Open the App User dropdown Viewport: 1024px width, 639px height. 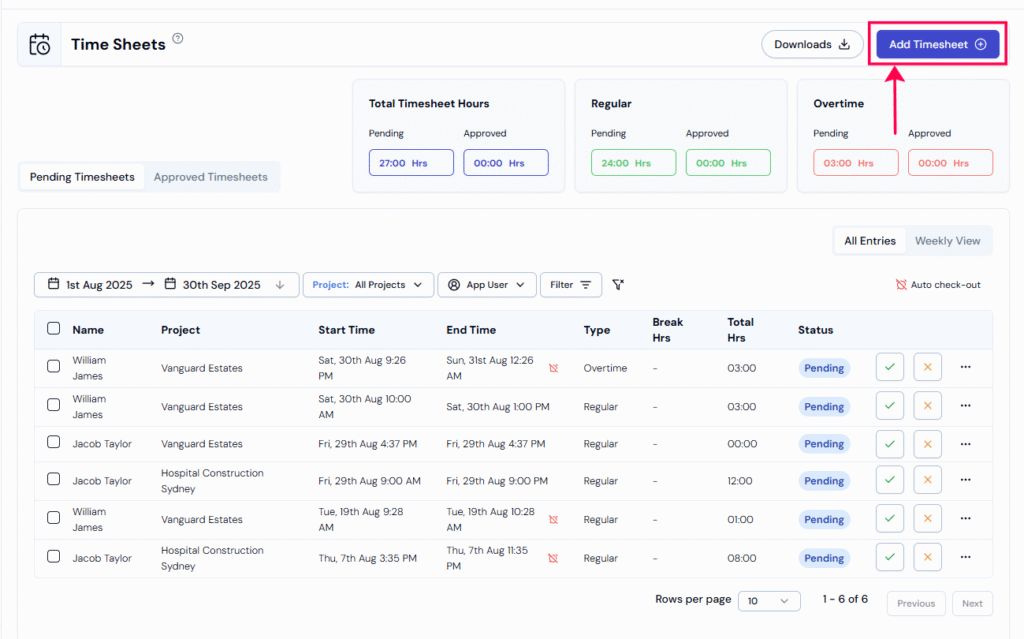(486, 285)
